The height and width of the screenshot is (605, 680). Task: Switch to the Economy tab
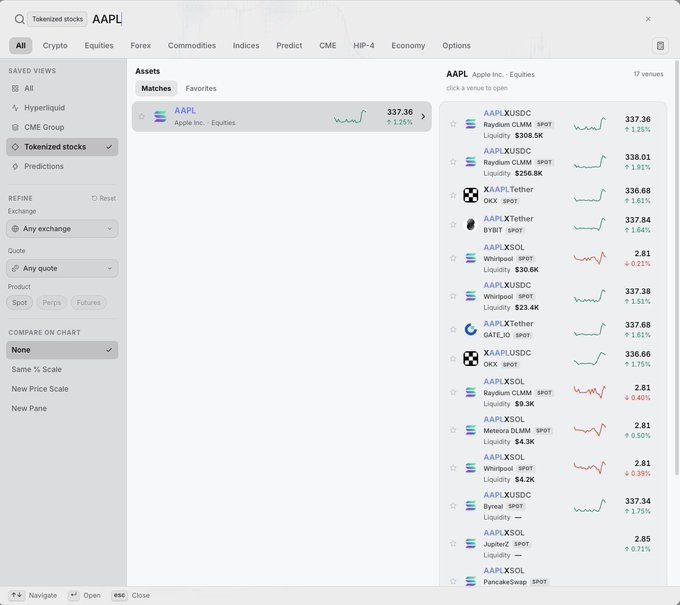[x=408, y=46]
